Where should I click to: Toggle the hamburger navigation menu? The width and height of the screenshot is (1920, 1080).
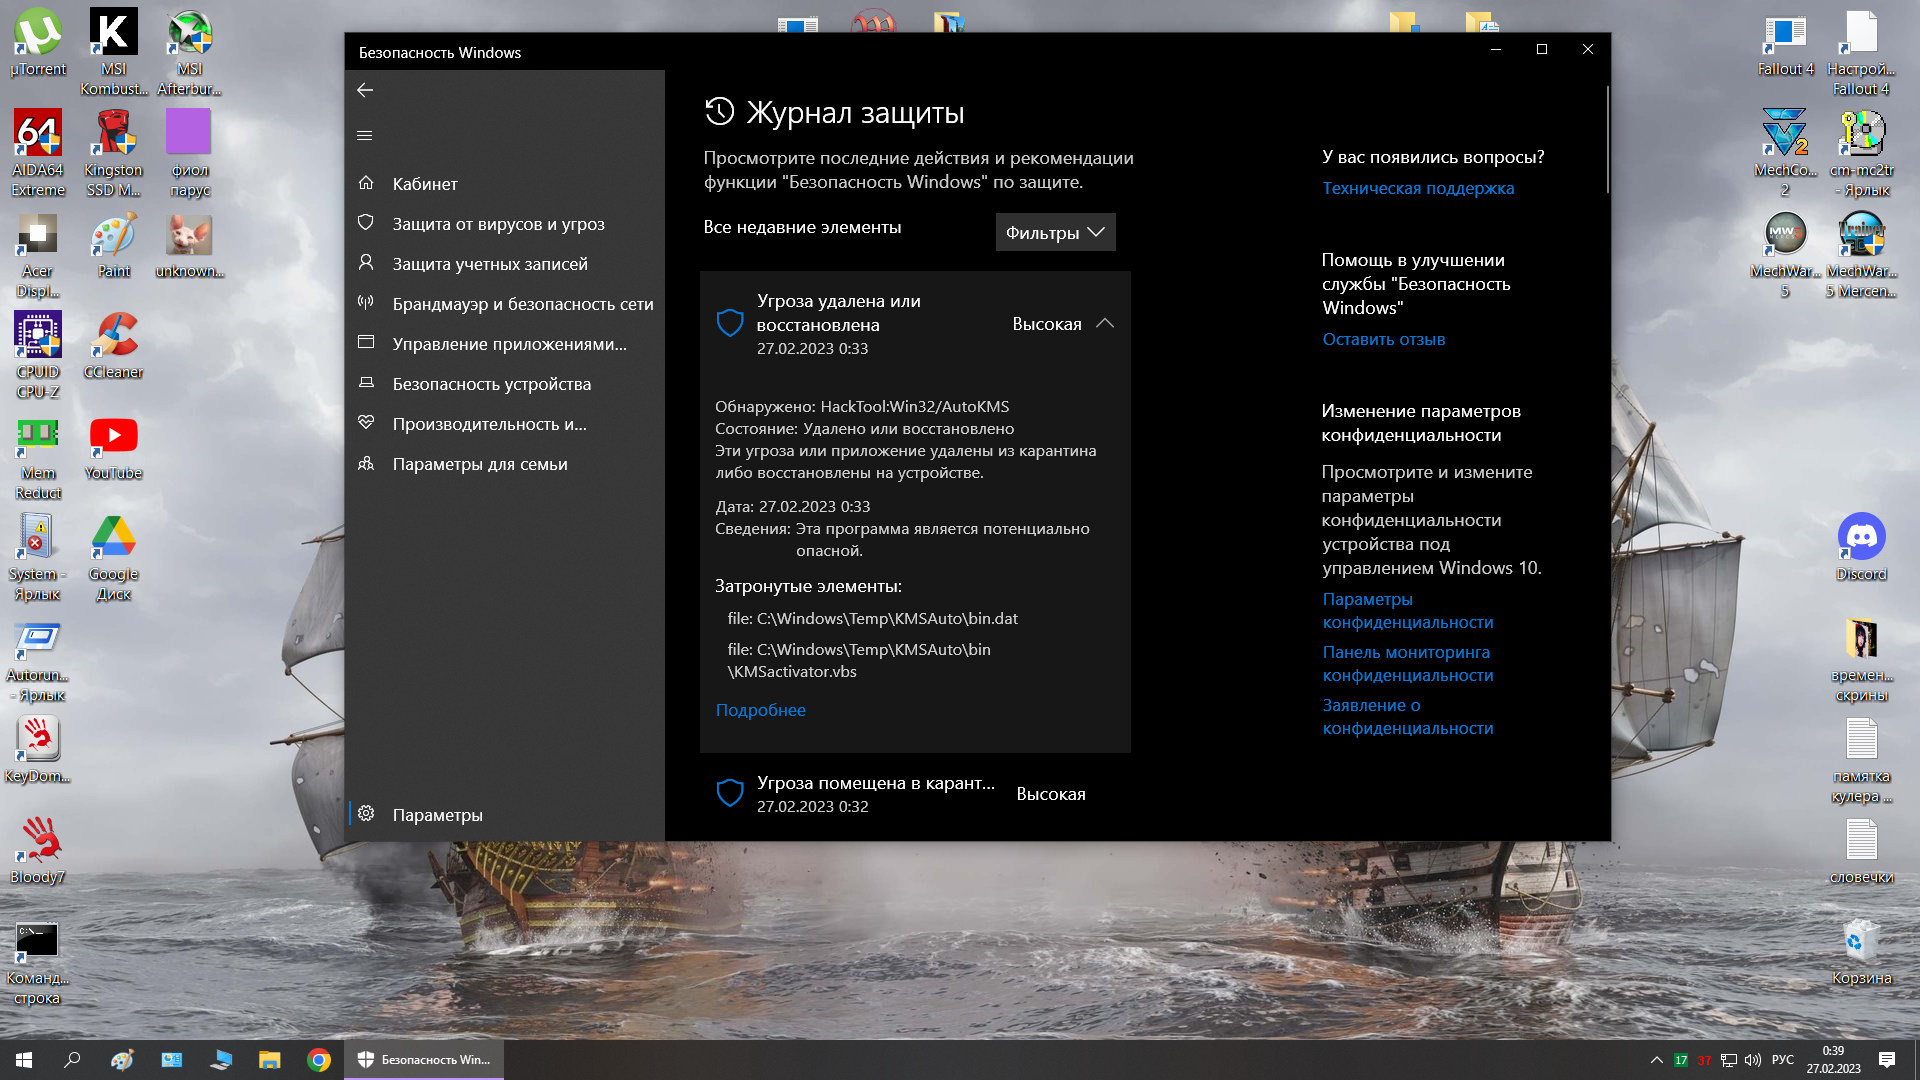tap(365, 135)
